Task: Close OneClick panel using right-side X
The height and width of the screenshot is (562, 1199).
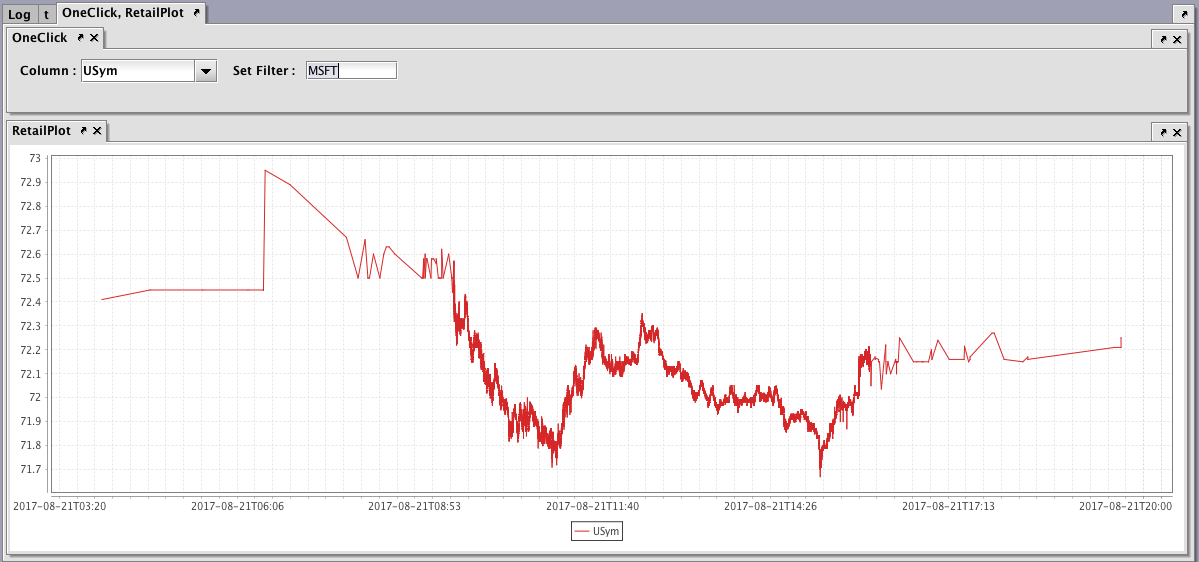Action: pyautogui.click(x=1178, y=39)
